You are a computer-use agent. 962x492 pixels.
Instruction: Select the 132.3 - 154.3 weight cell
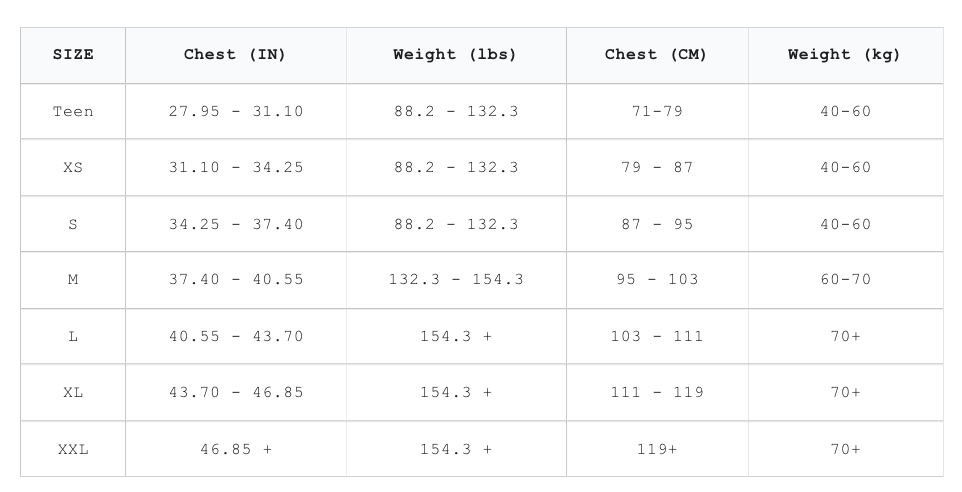point(456,280)
